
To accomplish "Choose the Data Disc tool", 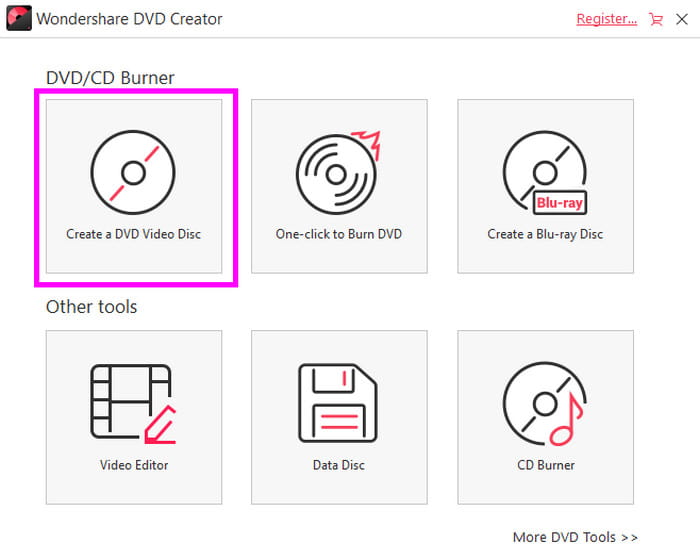I will pos(339,417).
